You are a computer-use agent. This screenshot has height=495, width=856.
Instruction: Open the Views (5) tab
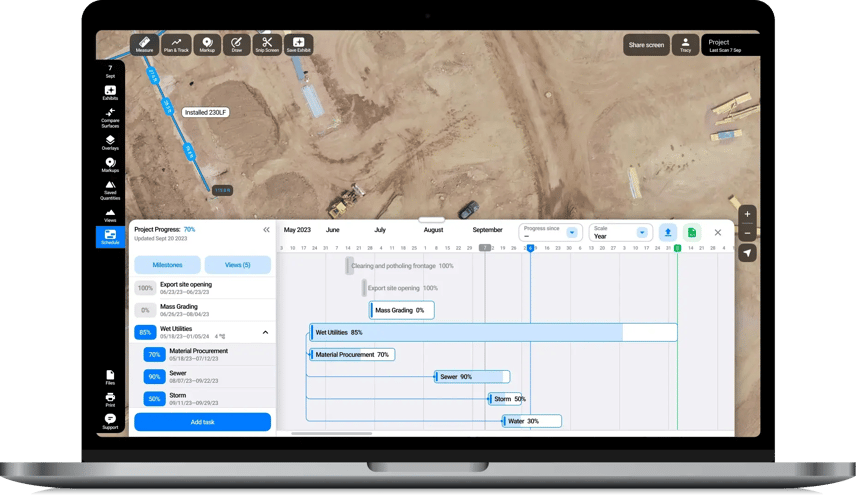[237, 265]
